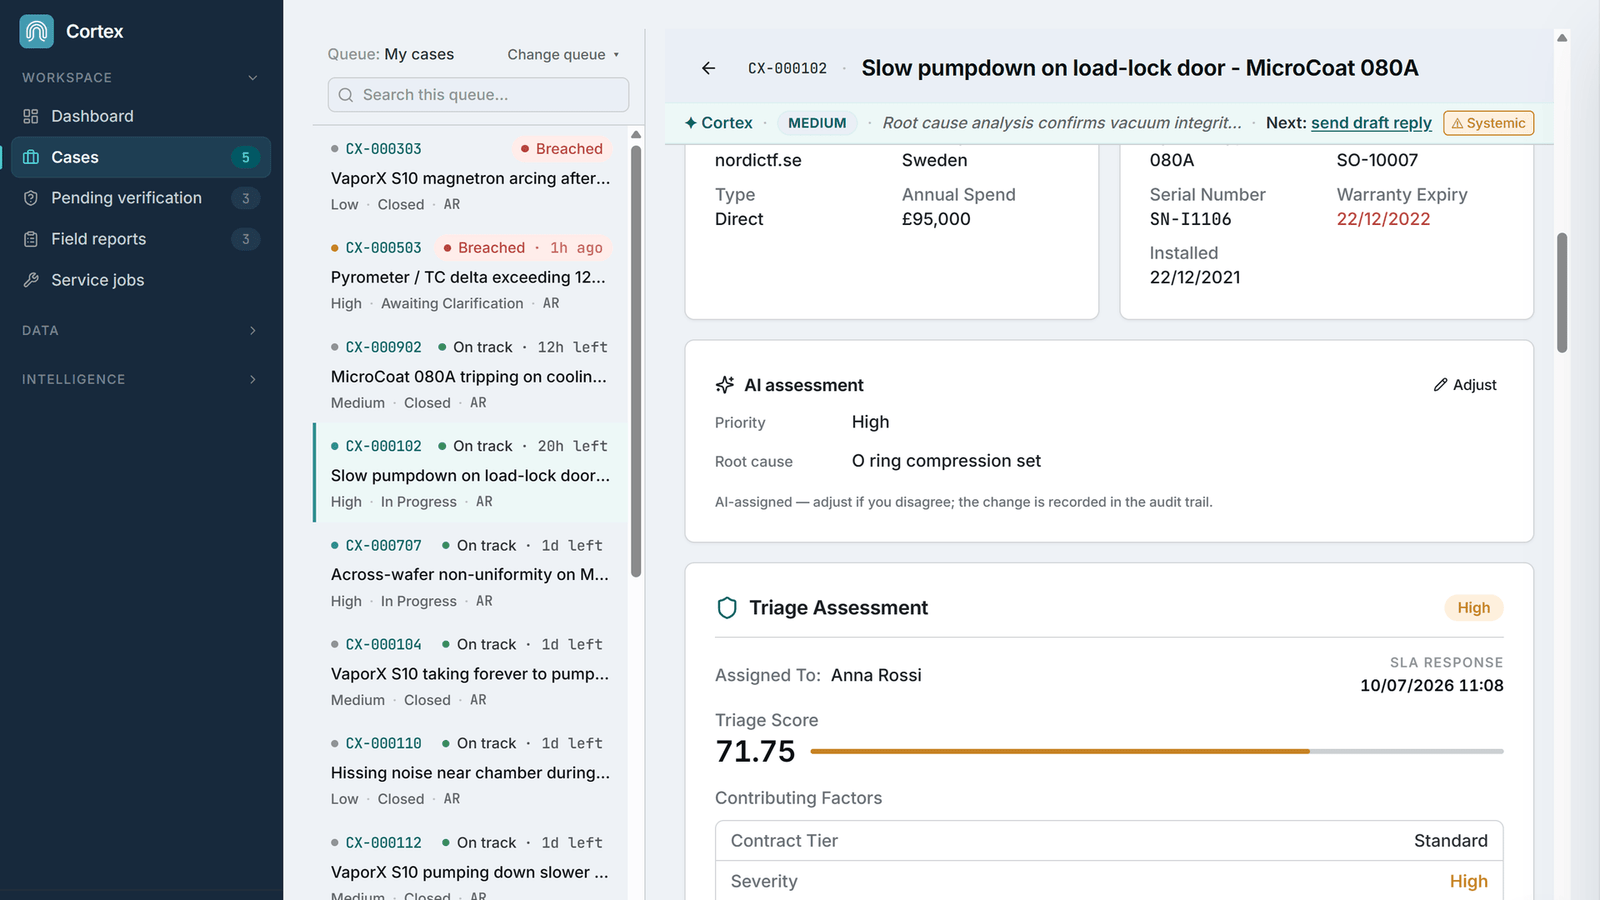Open case CX-000902 MicroCoat tripping on cooling
This screenshot has width=1600, height=900.
click(470, 373)
